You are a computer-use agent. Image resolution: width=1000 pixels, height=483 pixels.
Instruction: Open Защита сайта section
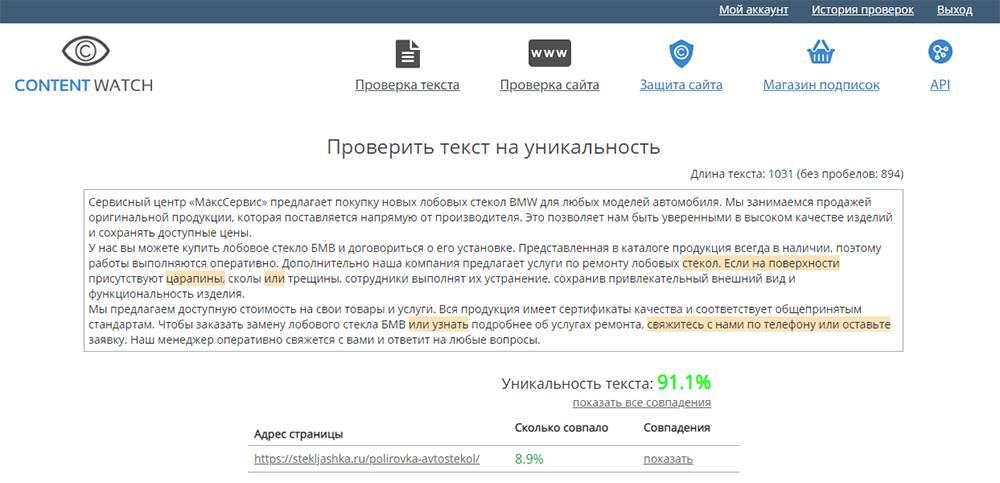click(x=681, y=85)
